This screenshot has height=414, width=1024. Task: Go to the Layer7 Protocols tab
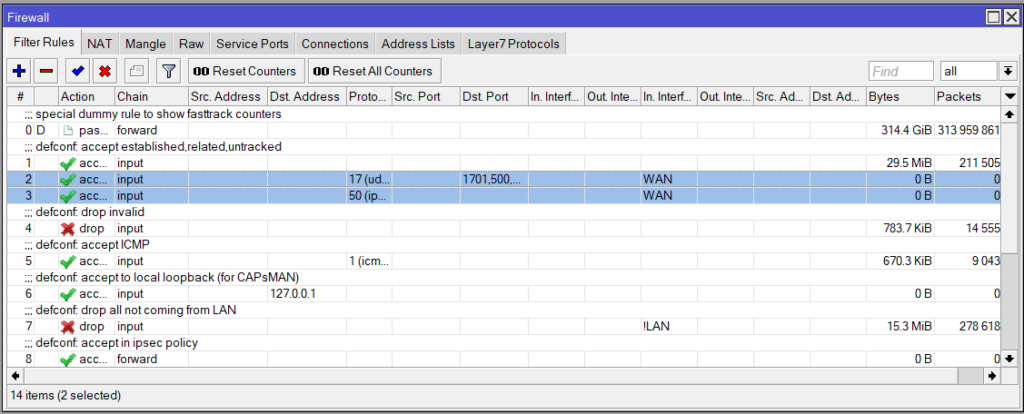click(514, 44)
